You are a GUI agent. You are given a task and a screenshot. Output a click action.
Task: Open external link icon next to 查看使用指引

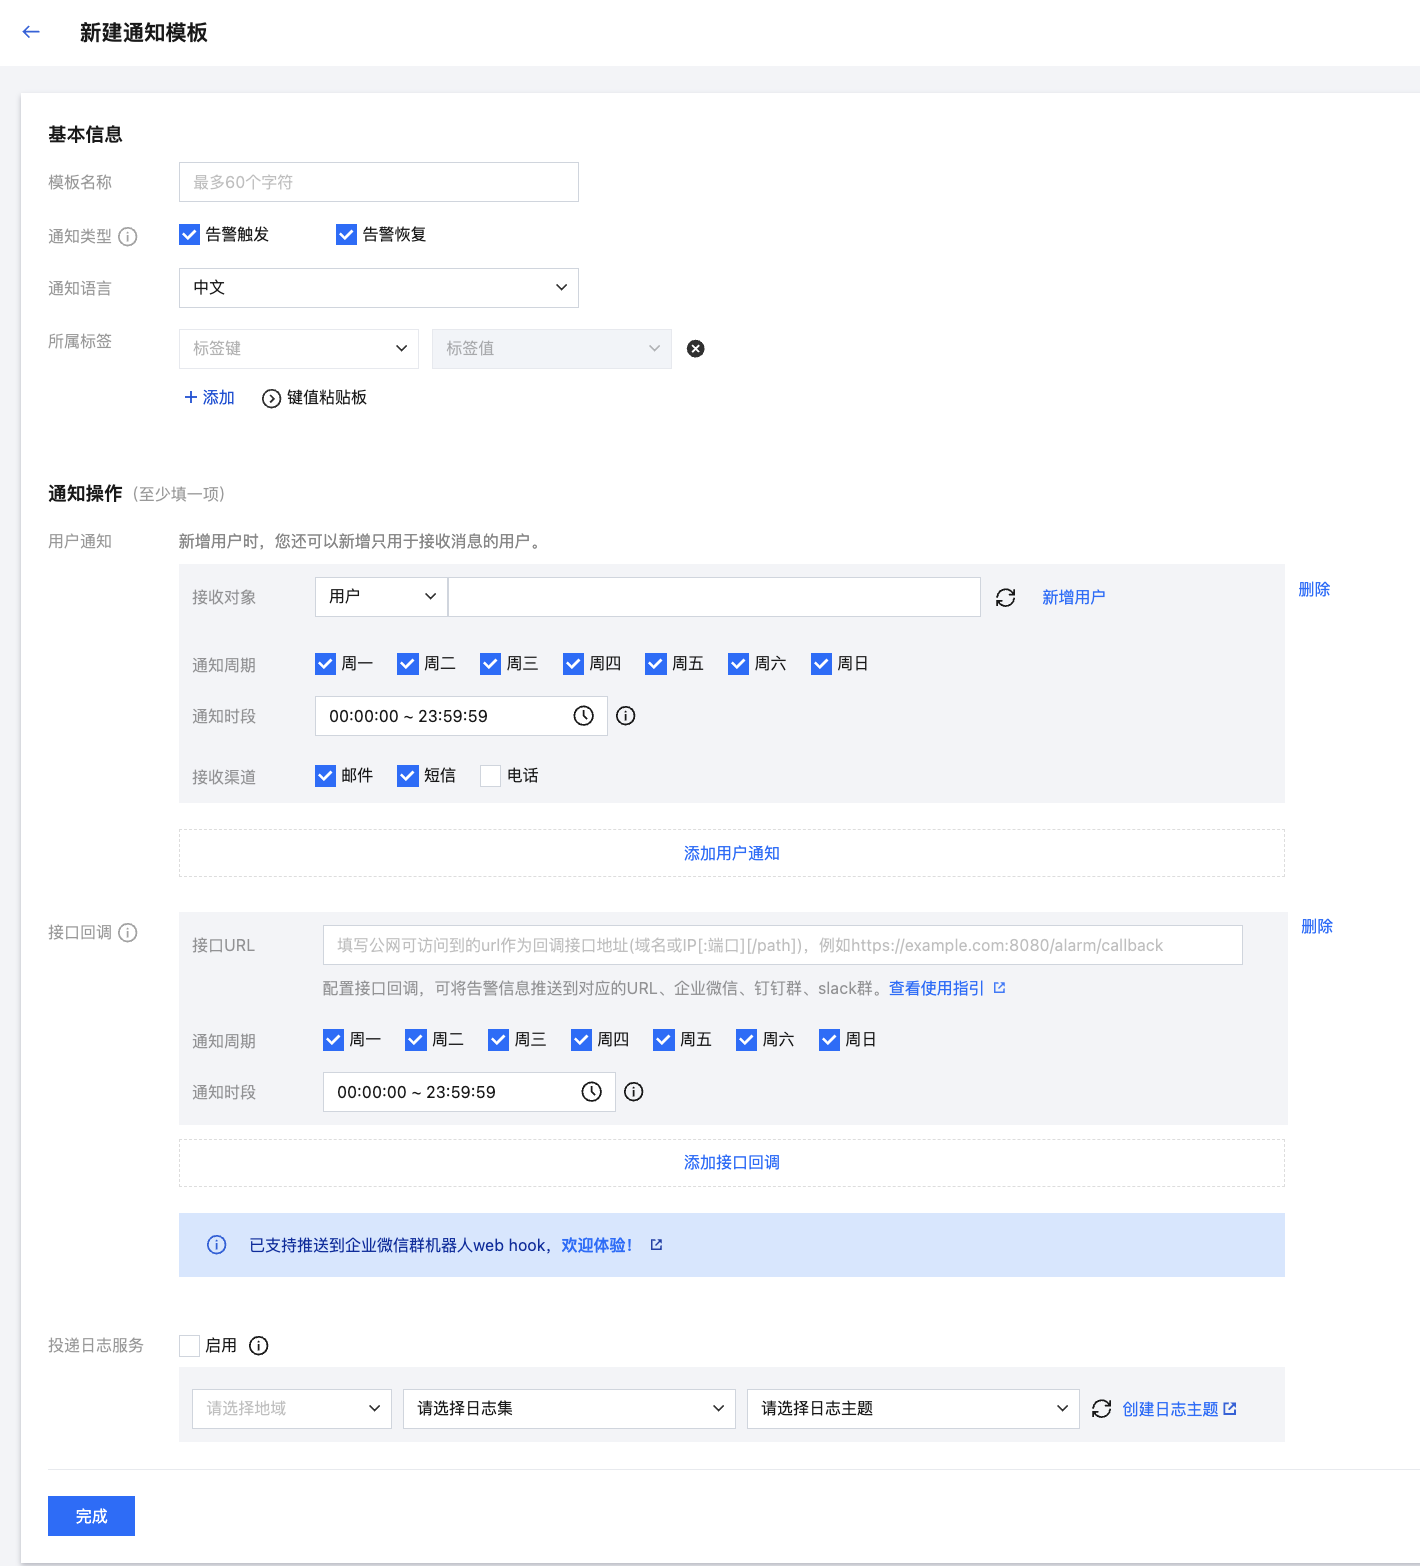tap(999, 988)
